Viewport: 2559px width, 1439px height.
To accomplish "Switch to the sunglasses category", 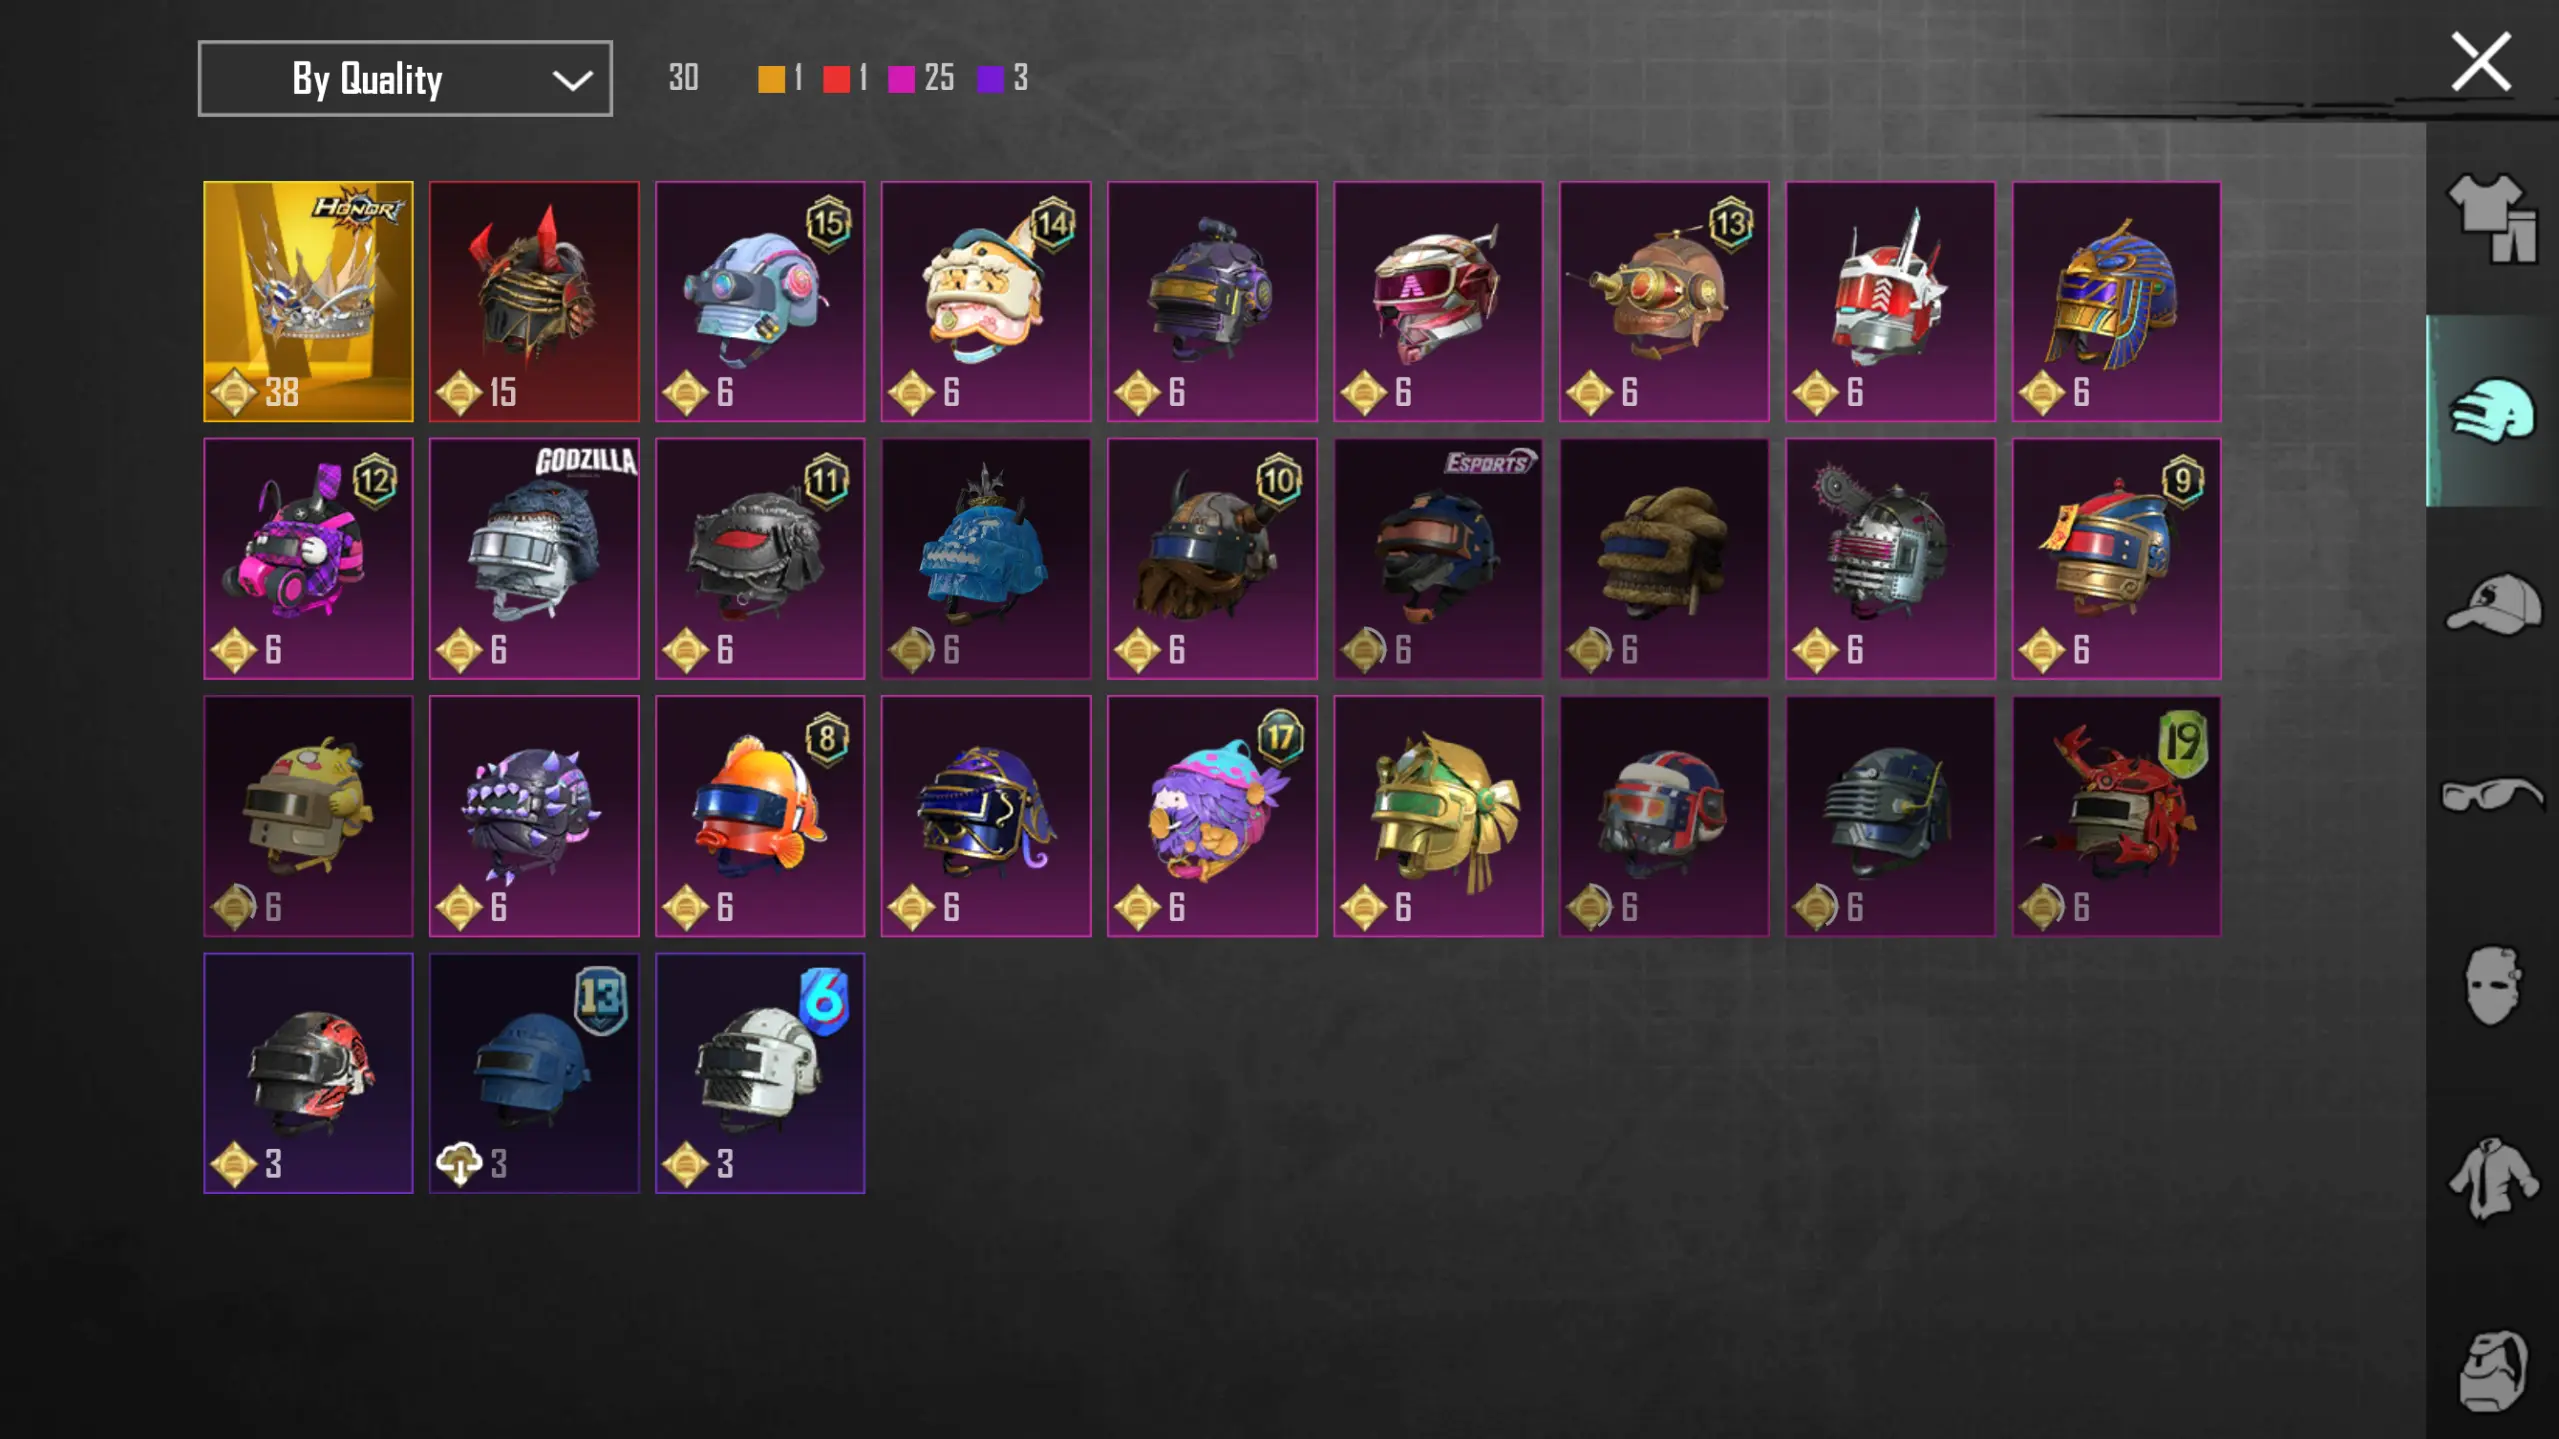I will (2492, 796).
